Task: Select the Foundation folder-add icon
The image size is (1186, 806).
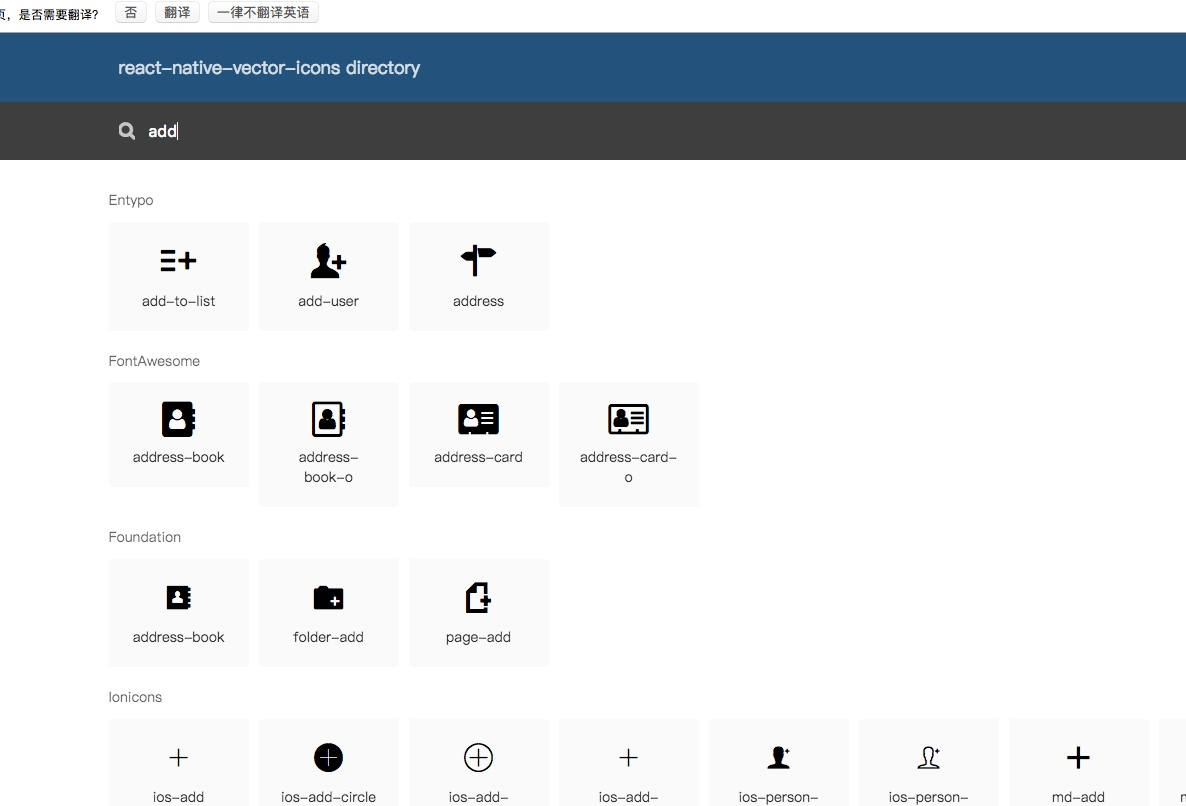Action: [x=328, y=597]
